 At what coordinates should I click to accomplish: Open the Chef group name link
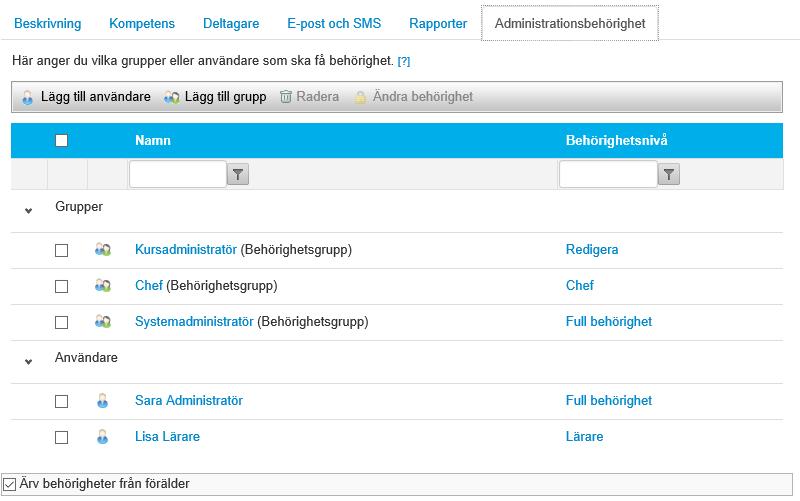tap(149, 285)
